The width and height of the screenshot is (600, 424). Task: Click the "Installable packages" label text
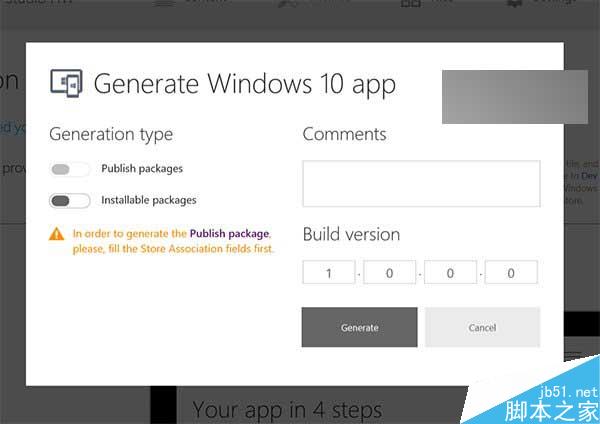click(x=148, y=200)
